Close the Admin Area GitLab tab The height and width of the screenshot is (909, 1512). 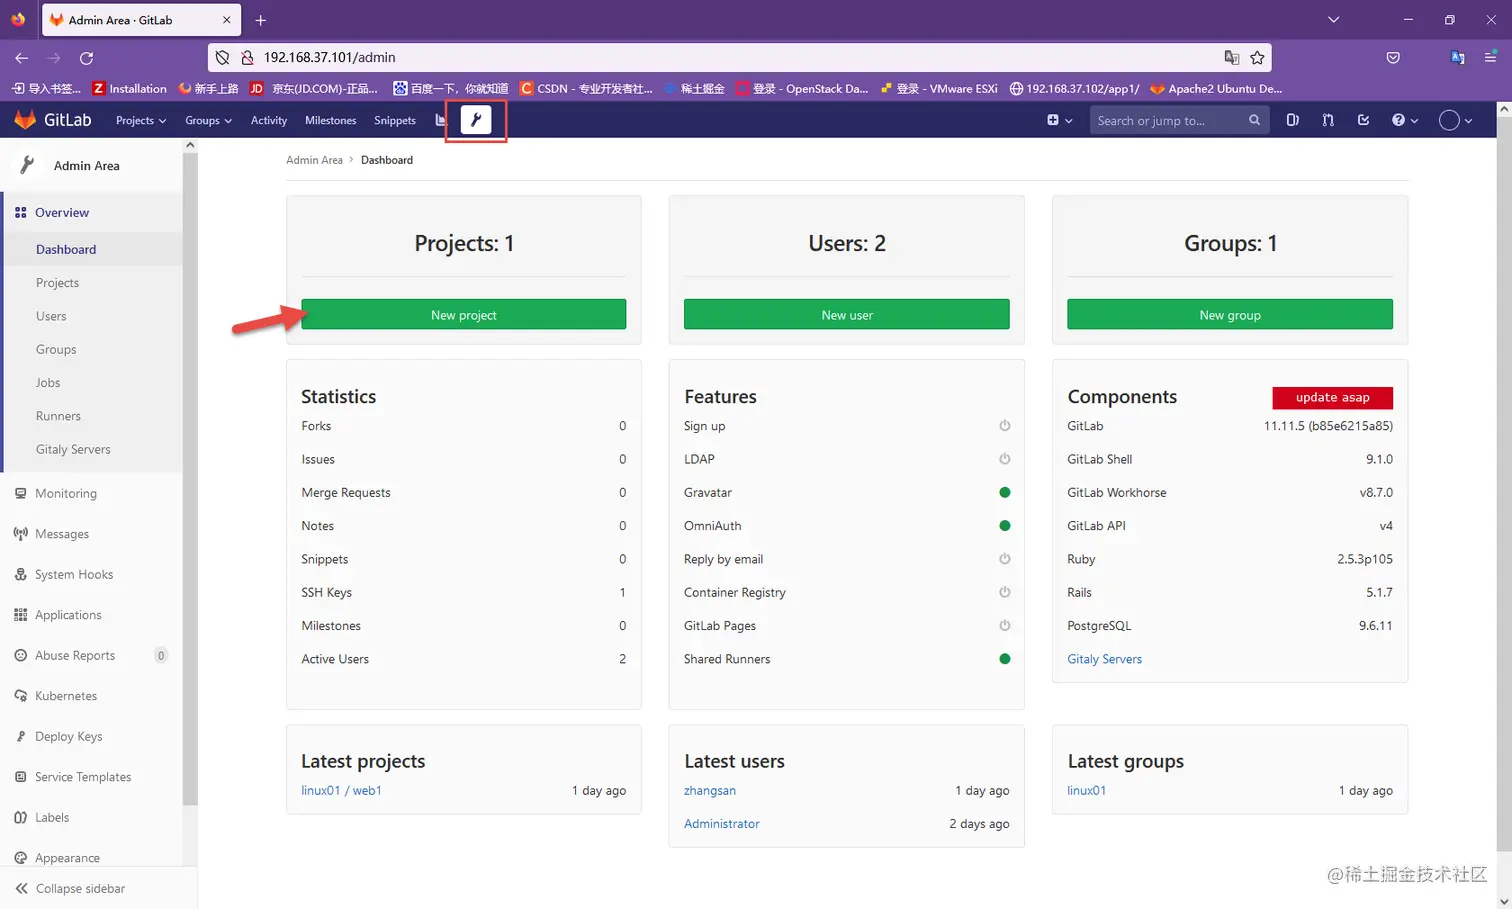click(x=227, y=20)
